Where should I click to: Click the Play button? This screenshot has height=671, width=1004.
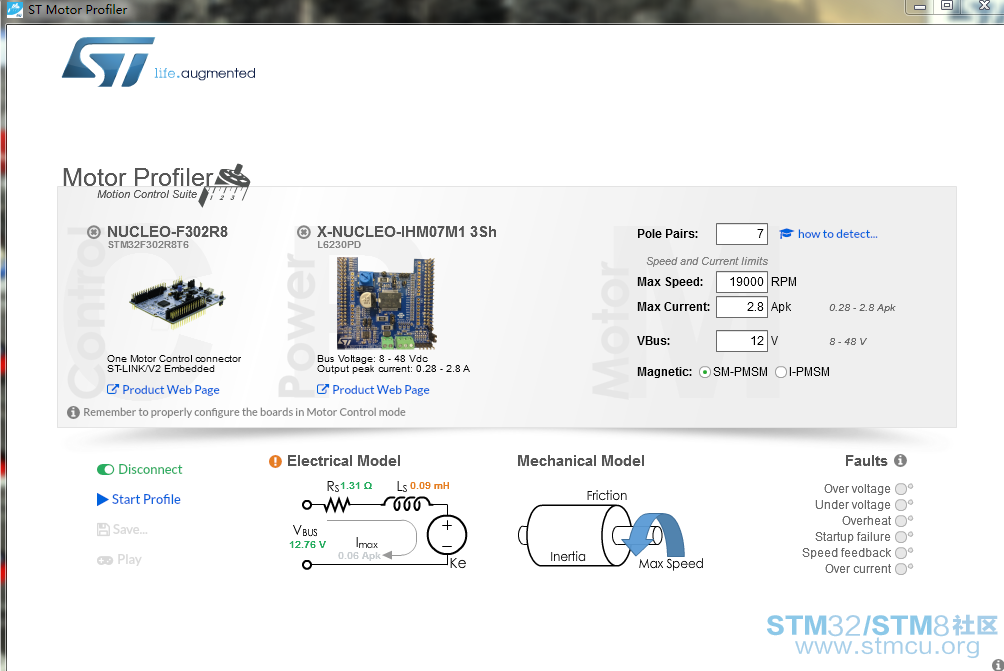click(x=119, y=560)
